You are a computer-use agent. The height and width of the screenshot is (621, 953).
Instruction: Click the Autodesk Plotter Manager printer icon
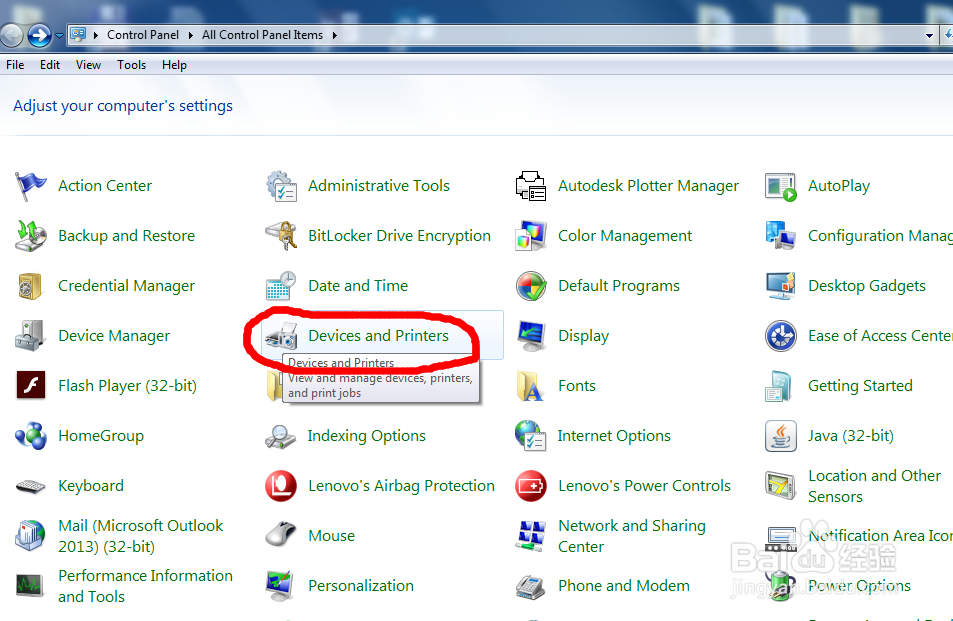pos(531,186)
